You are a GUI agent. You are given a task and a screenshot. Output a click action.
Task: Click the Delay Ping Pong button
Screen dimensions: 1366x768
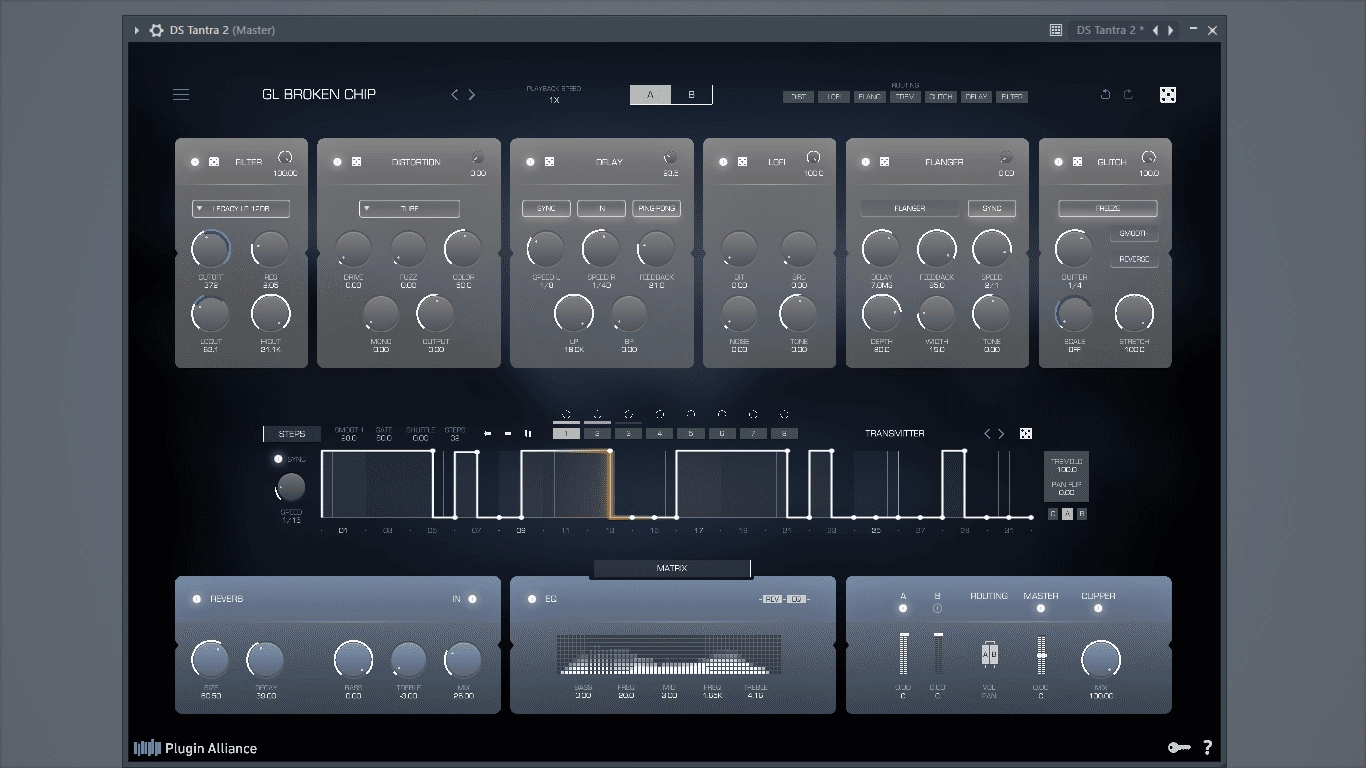click(656, 209)
